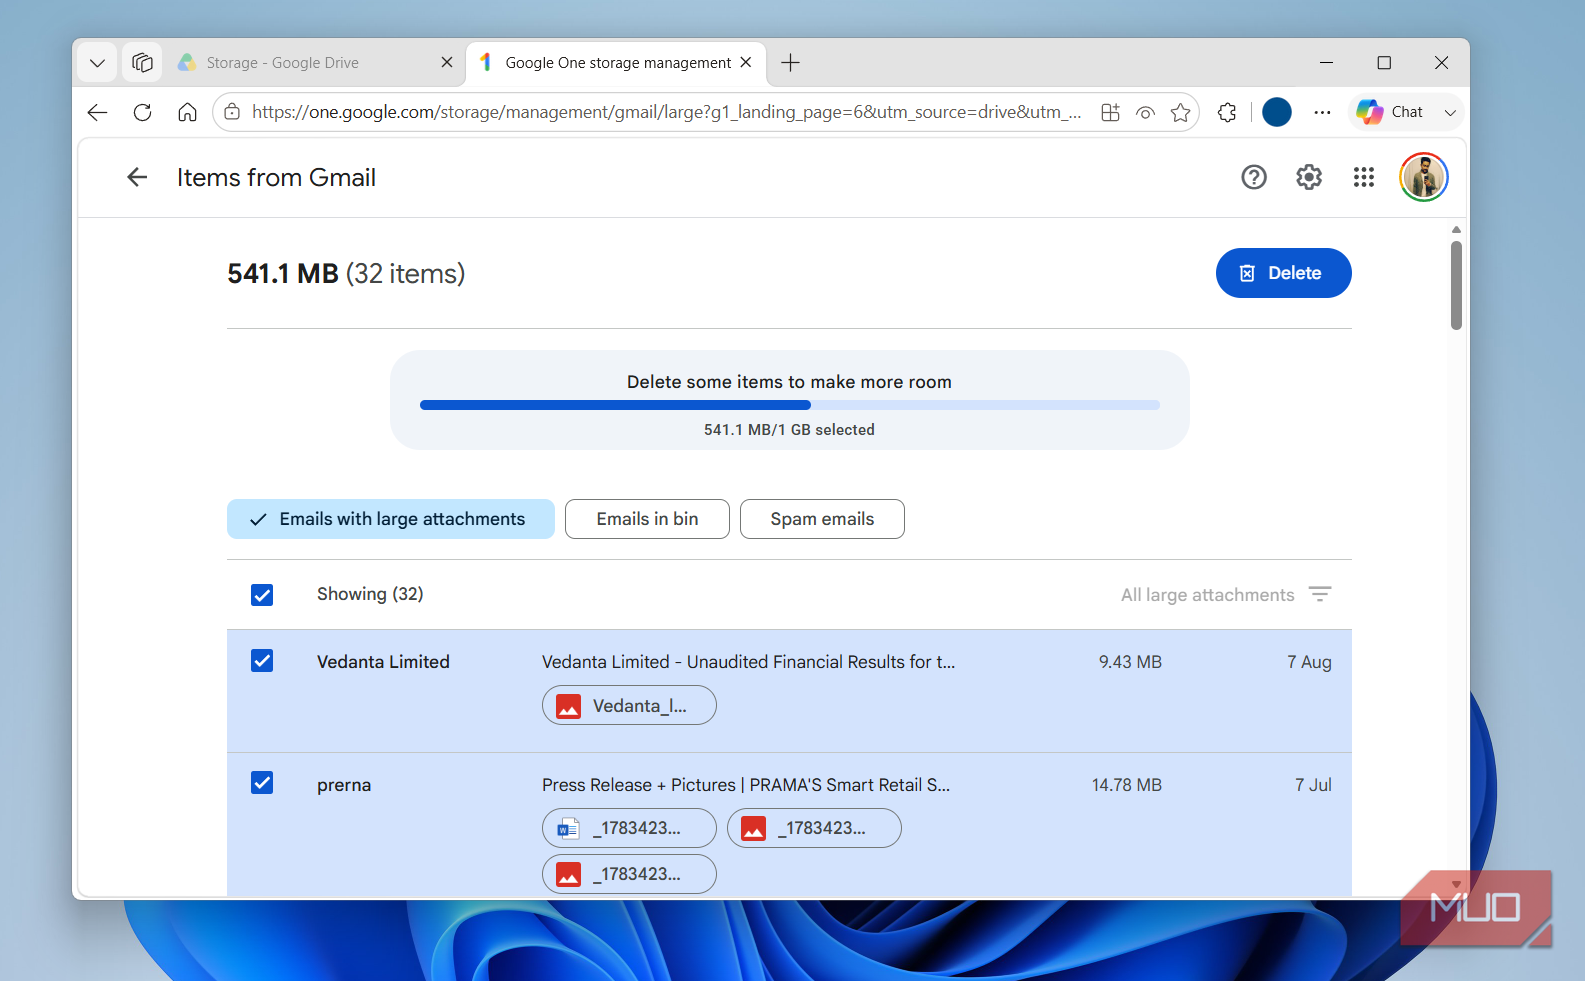Go back using the browser back arrow

point(97,112)
